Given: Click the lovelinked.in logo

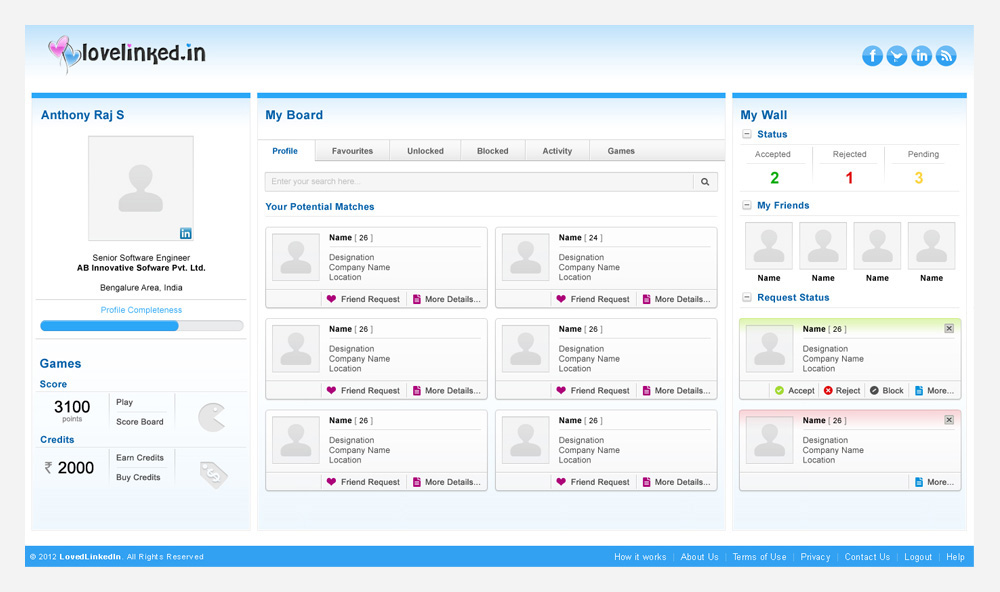Looking at the screenshot, I should [127, 53].
